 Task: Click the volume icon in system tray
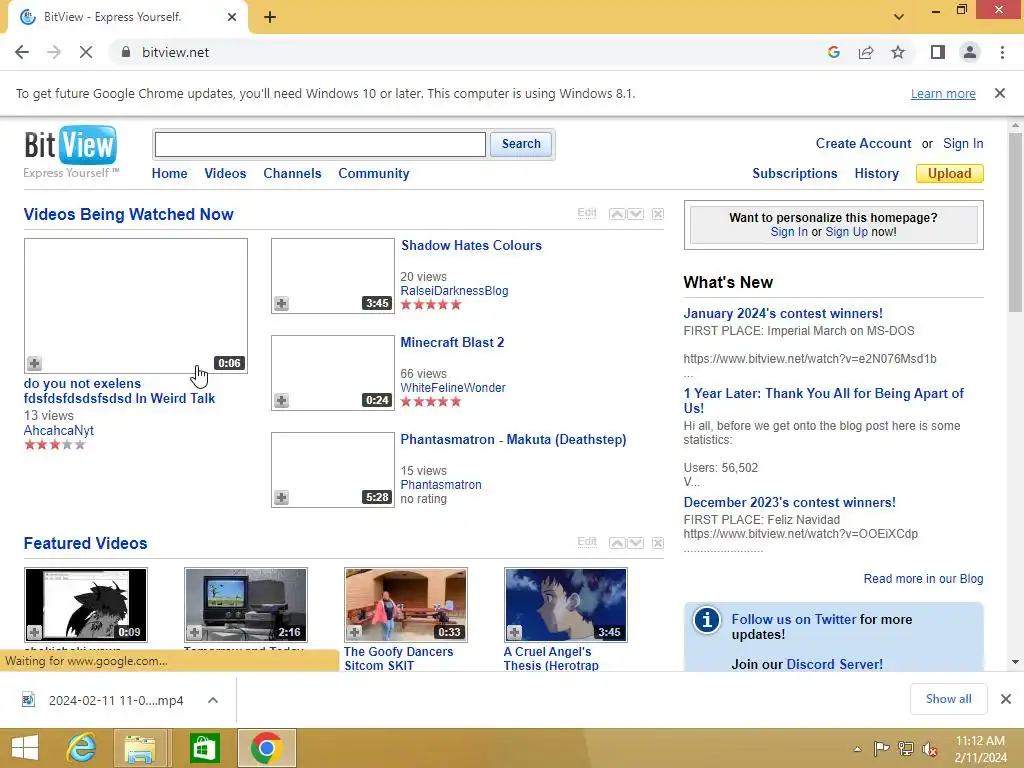point(929,749)
